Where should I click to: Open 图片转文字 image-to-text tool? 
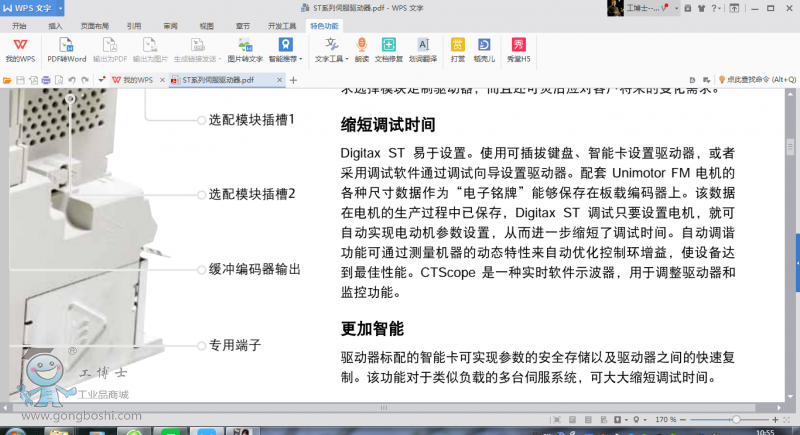[x=245, y=45]
